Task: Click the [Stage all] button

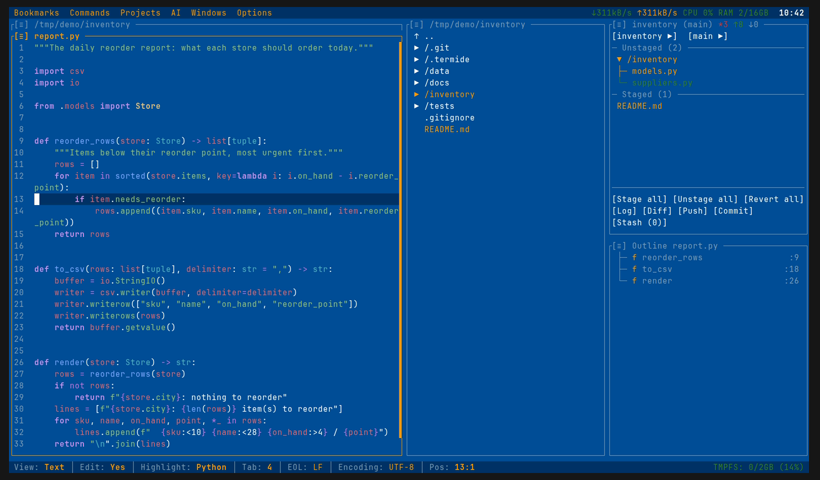Action: (640, 199)
